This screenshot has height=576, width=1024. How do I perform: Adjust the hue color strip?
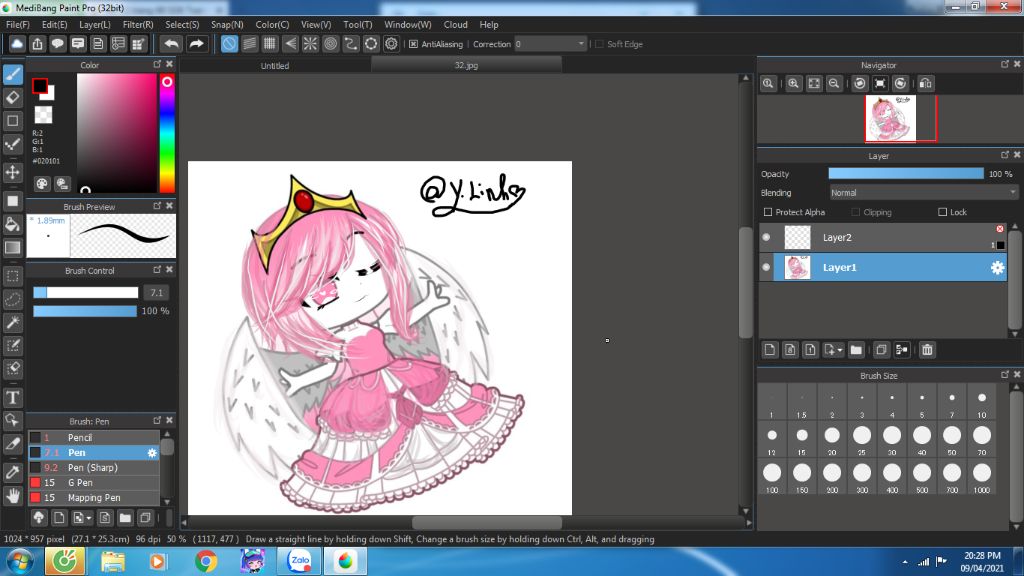[167, 133]
